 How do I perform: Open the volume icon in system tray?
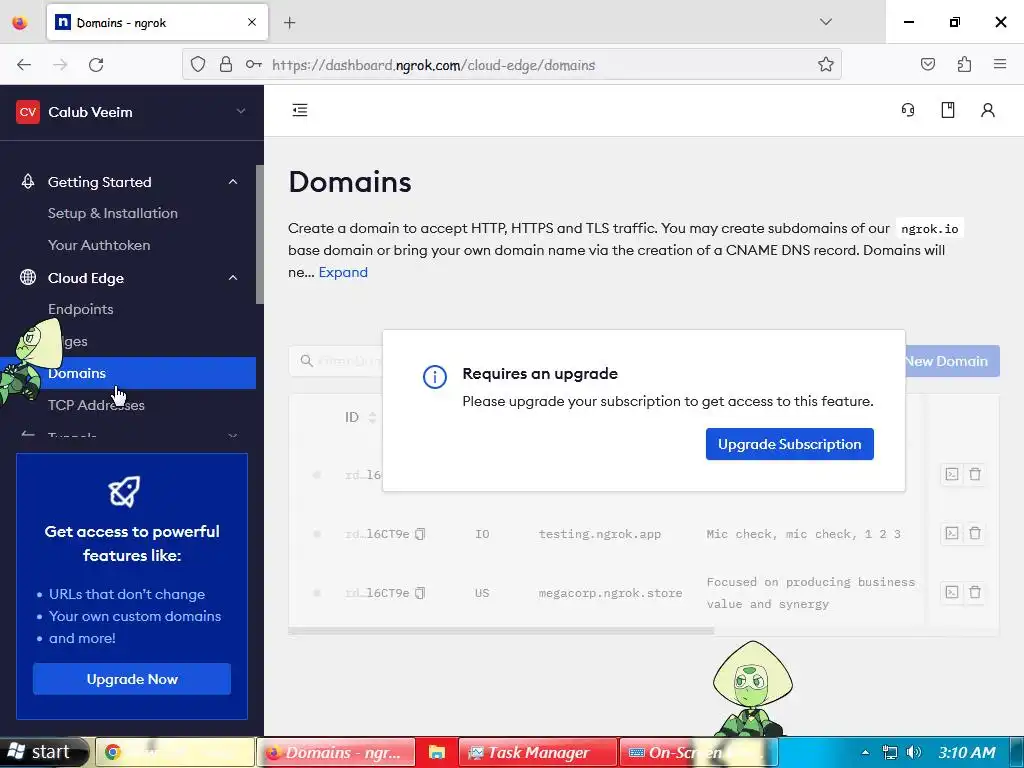[914, 752]
